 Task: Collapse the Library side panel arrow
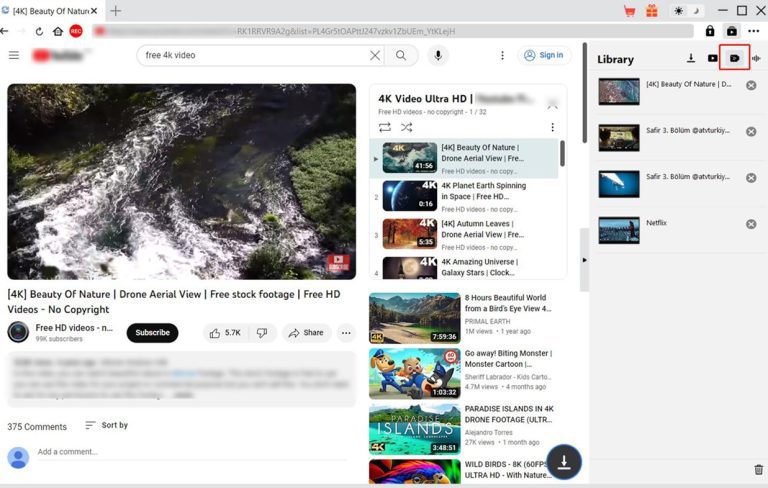(x=585, y=259)
